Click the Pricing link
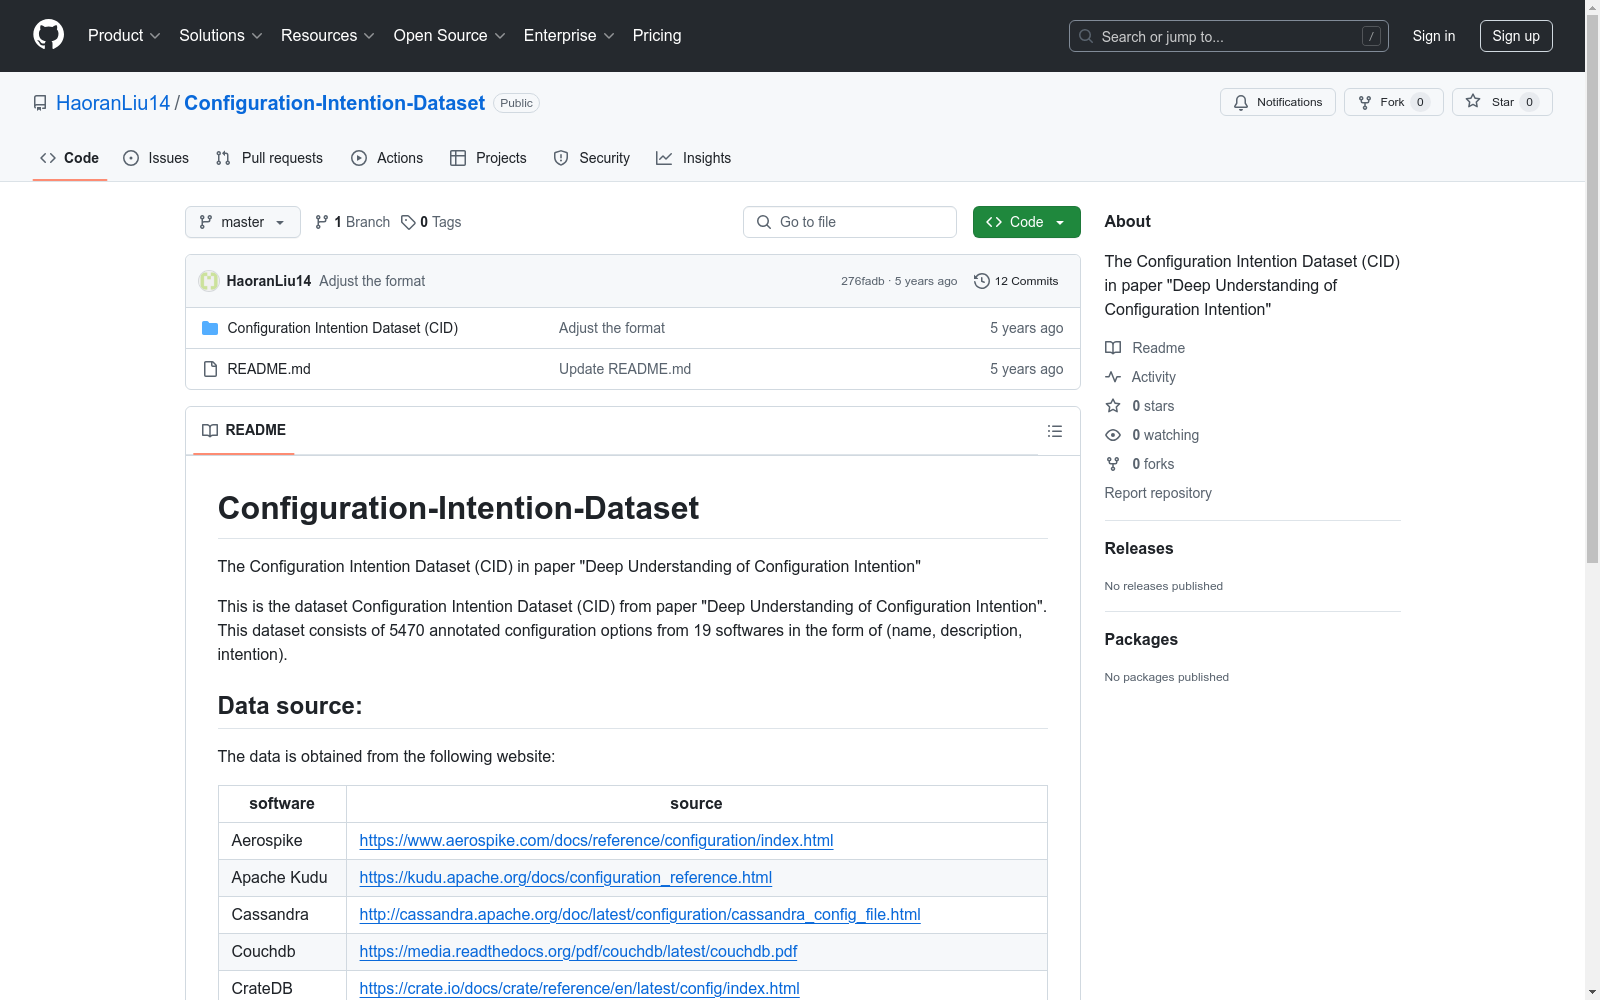 [657, 36]
